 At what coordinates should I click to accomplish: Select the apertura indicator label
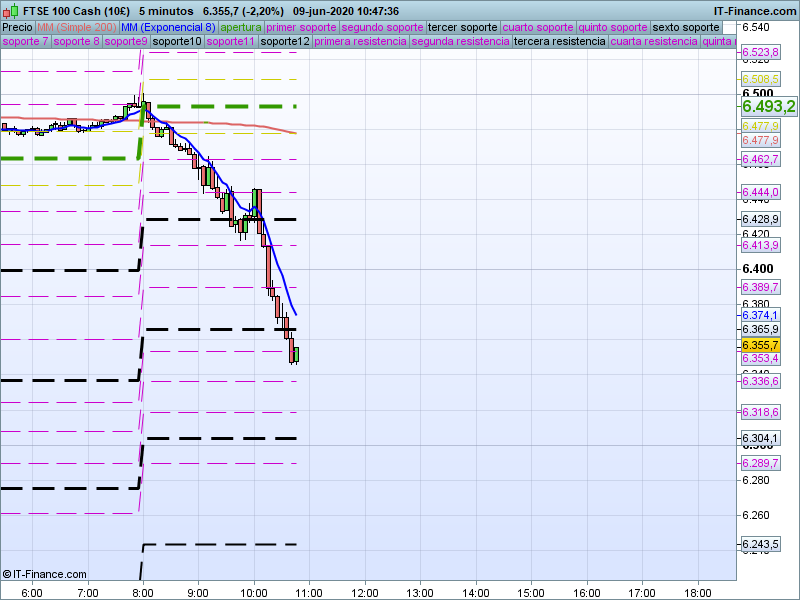pos(241,27)
